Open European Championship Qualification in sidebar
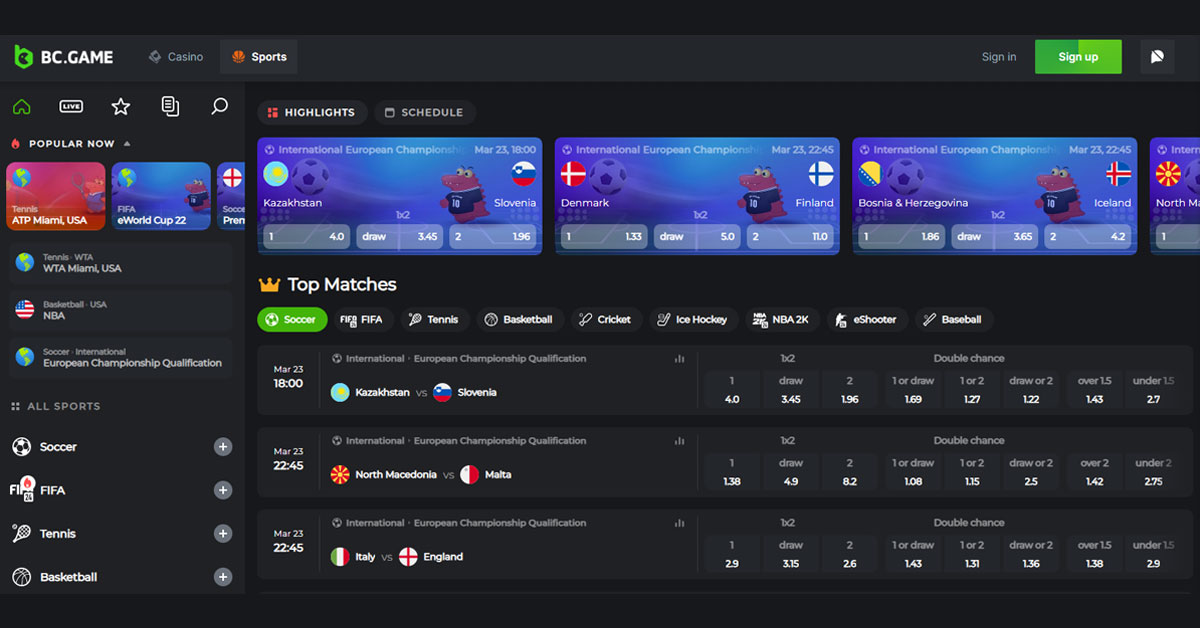Image resolution: width=1200 pixels, height=628 pixels. click(x=120, y=357)
